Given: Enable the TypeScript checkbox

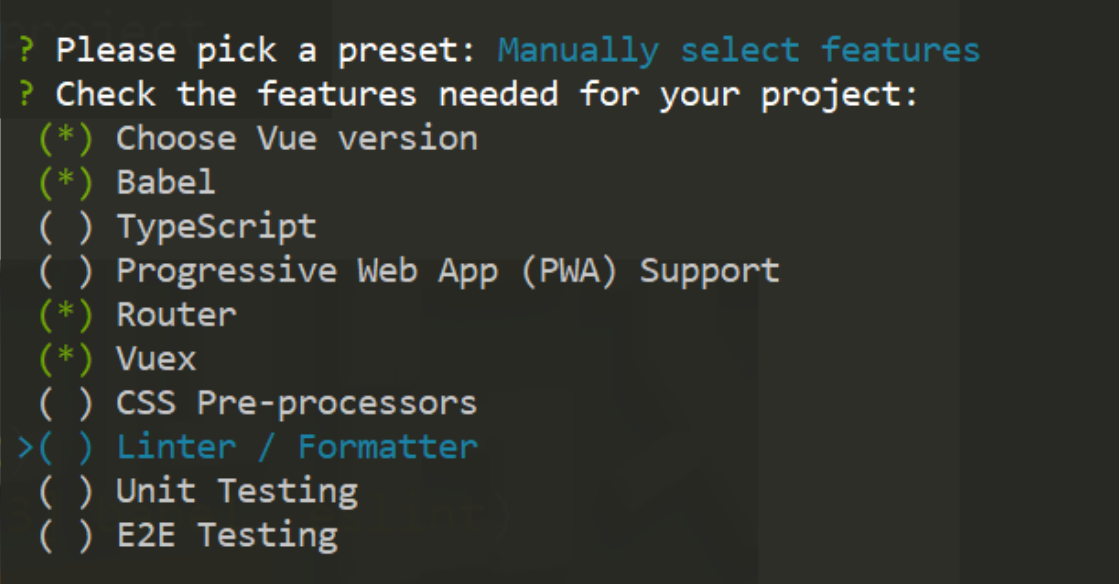Looking at the screenshot, I should [66, 227].
